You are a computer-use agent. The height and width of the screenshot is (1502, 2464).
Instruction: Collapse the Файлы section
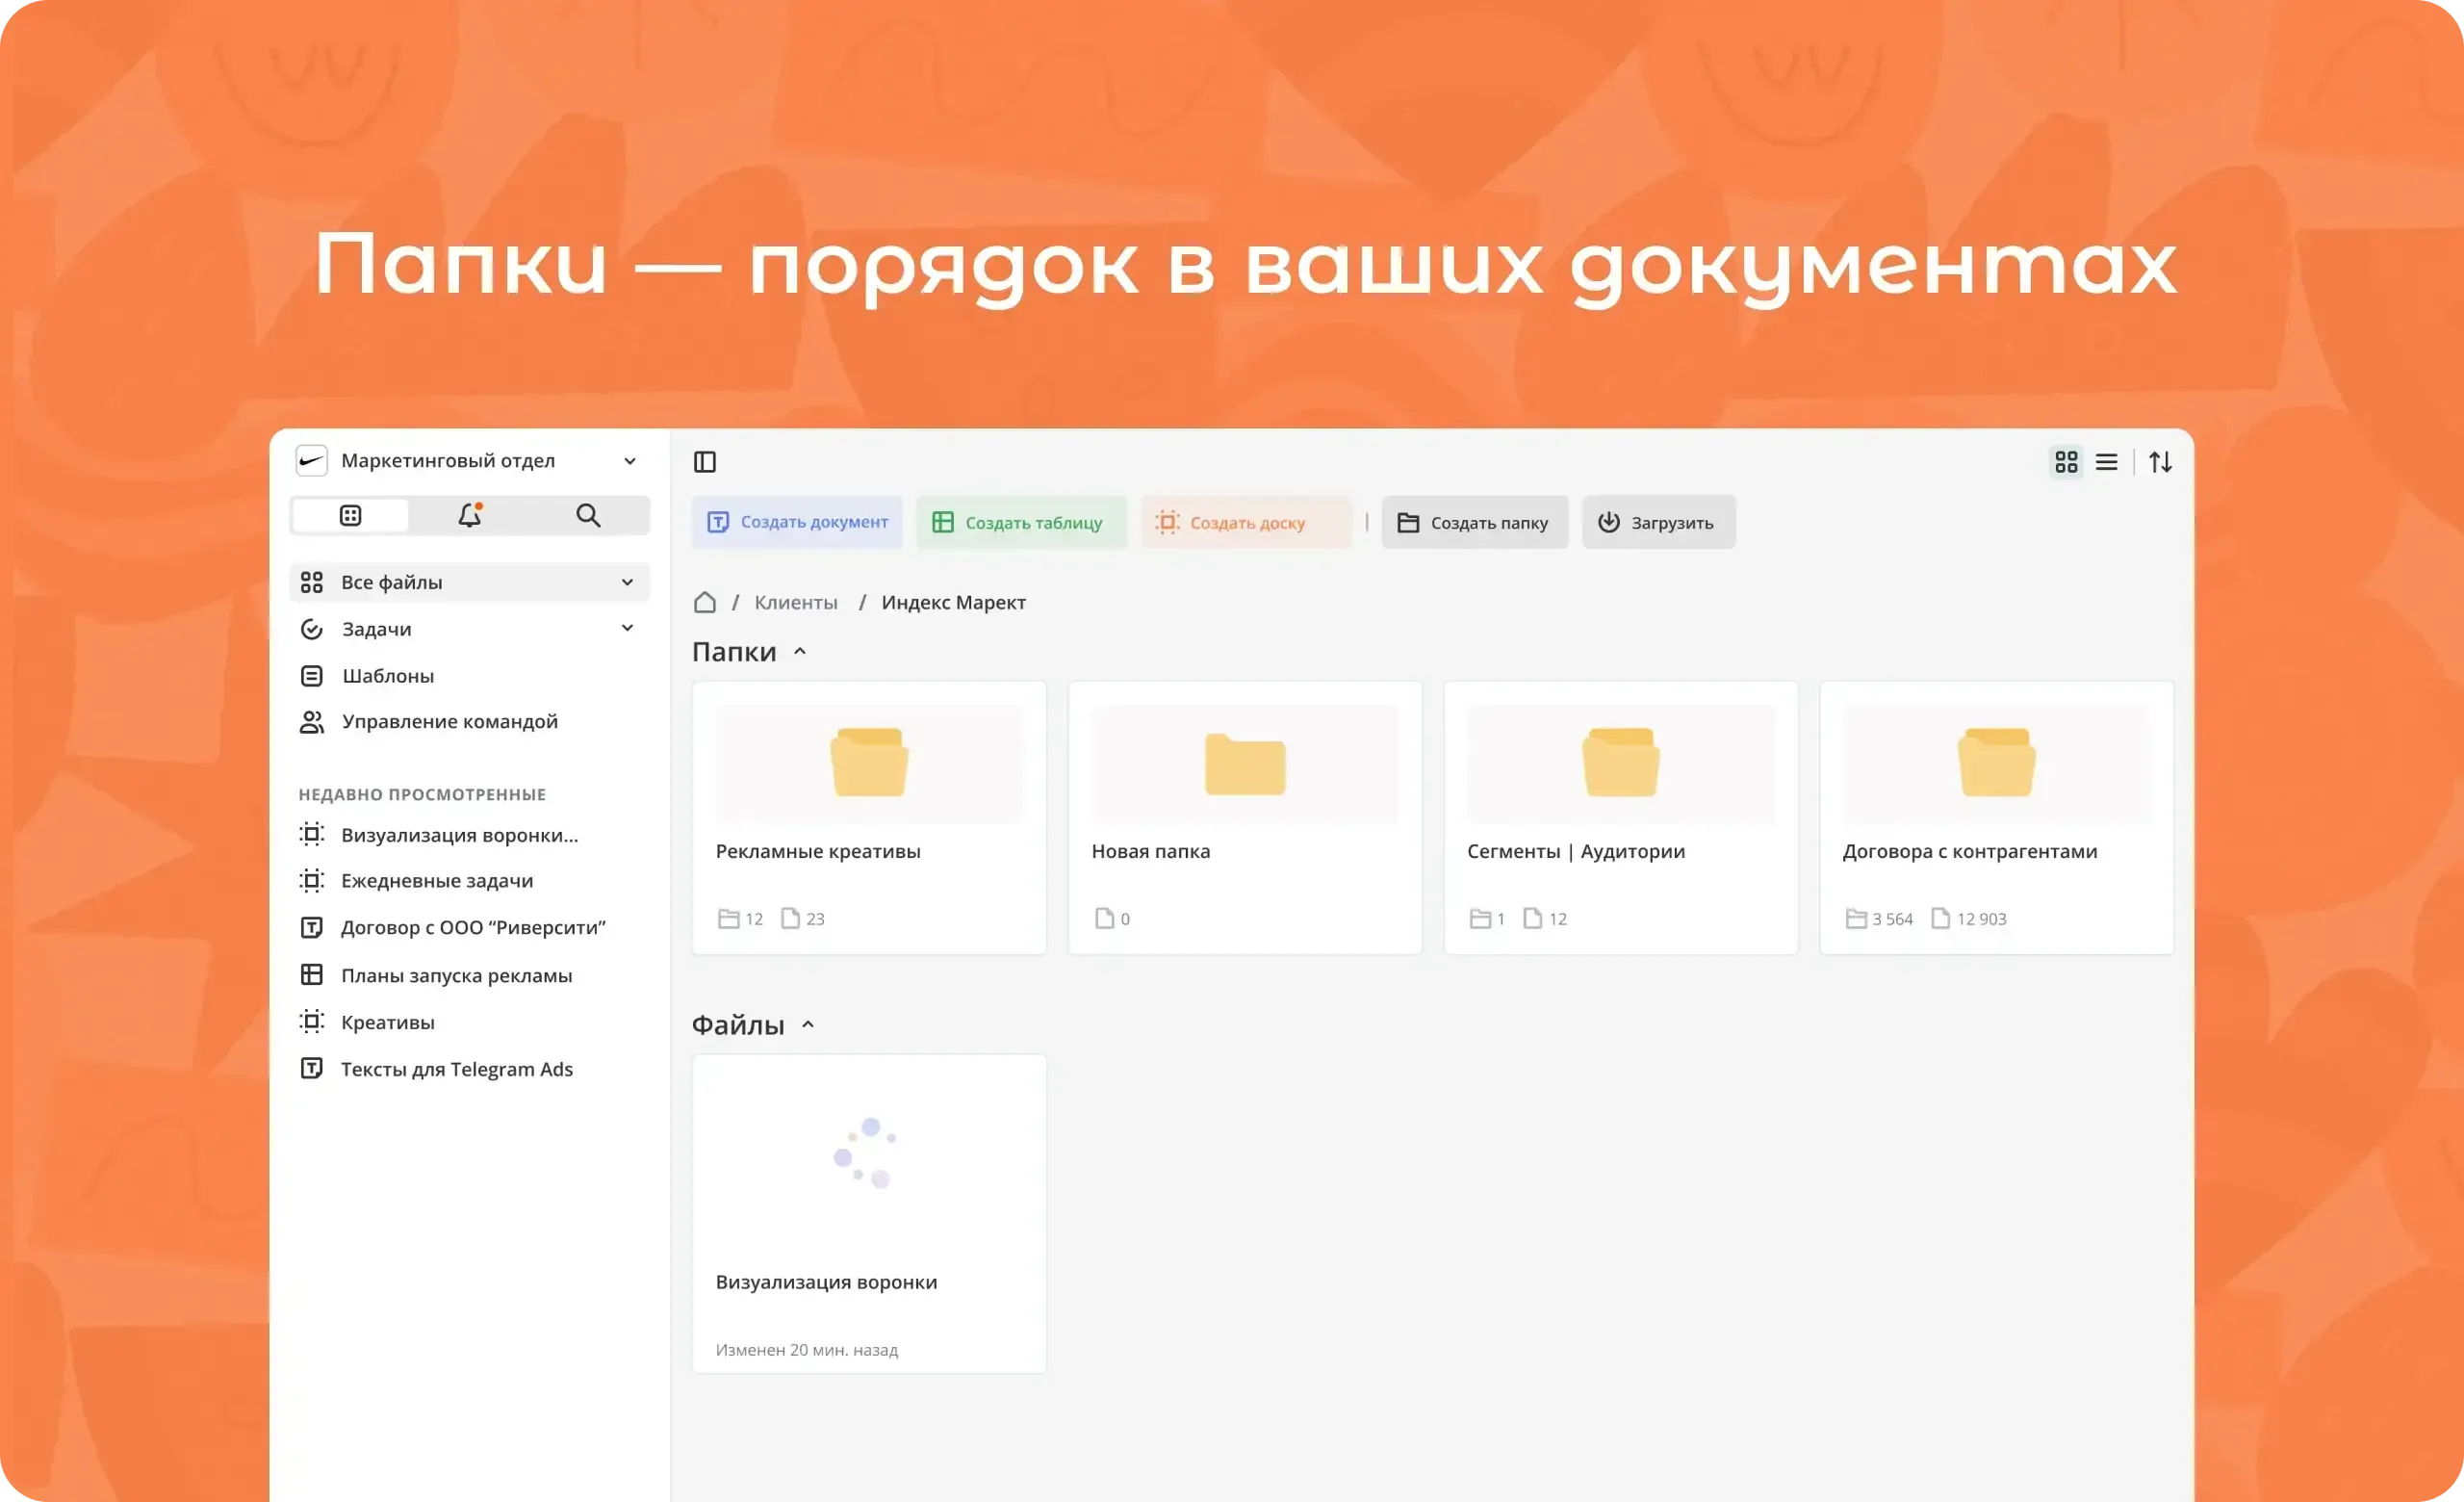coord(808,1024)
